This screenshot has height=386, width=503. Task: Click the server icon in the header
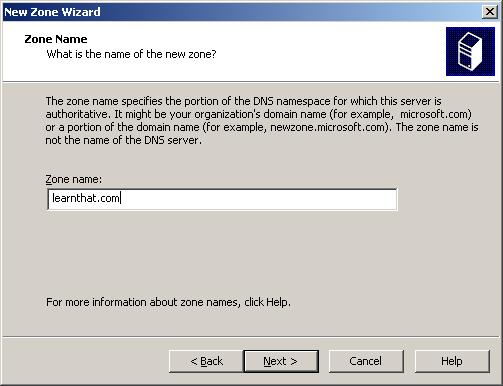tap(470, 51)
